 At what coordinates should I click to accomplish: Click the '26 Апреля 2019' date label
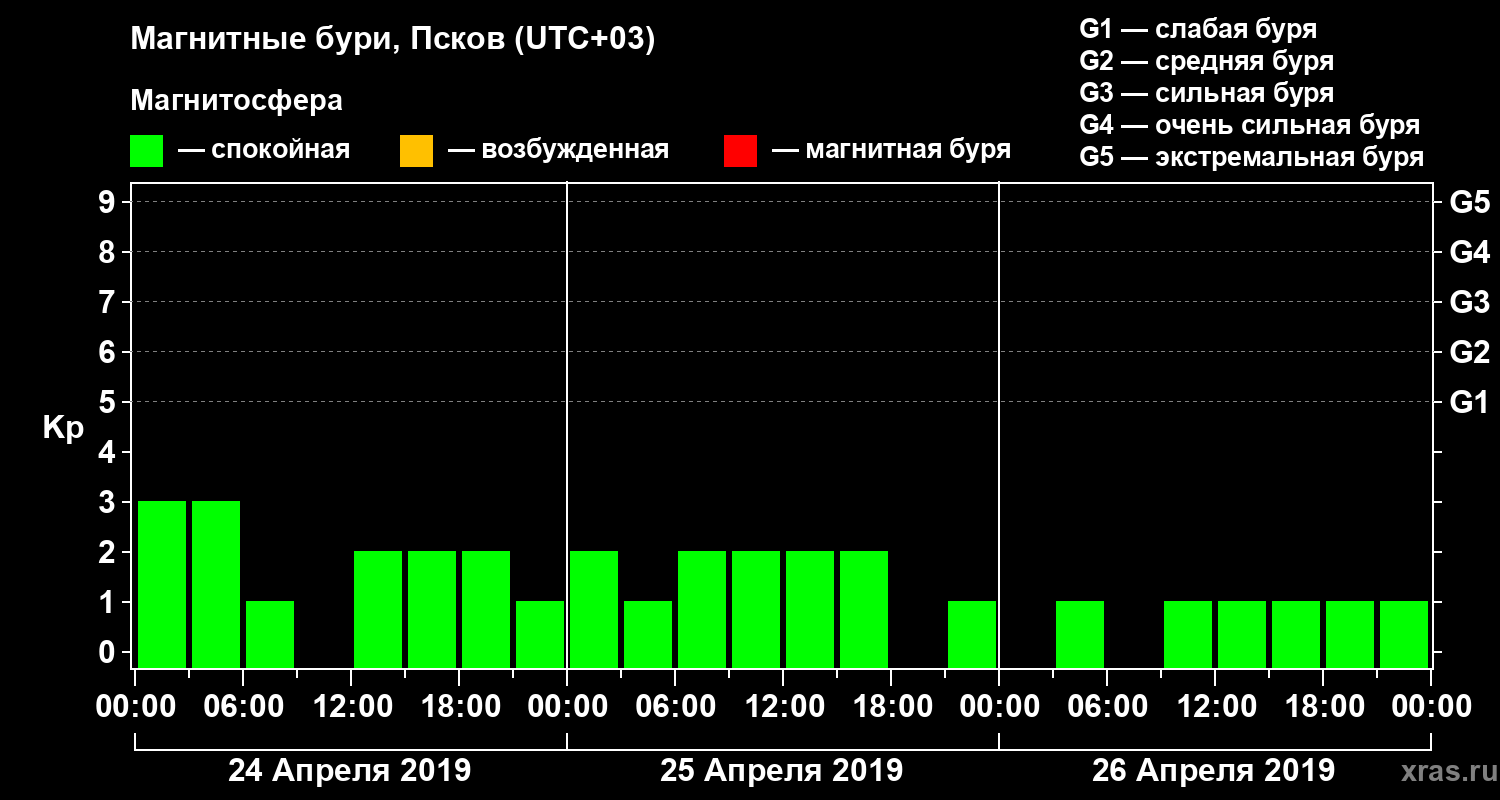(1213, 771)
